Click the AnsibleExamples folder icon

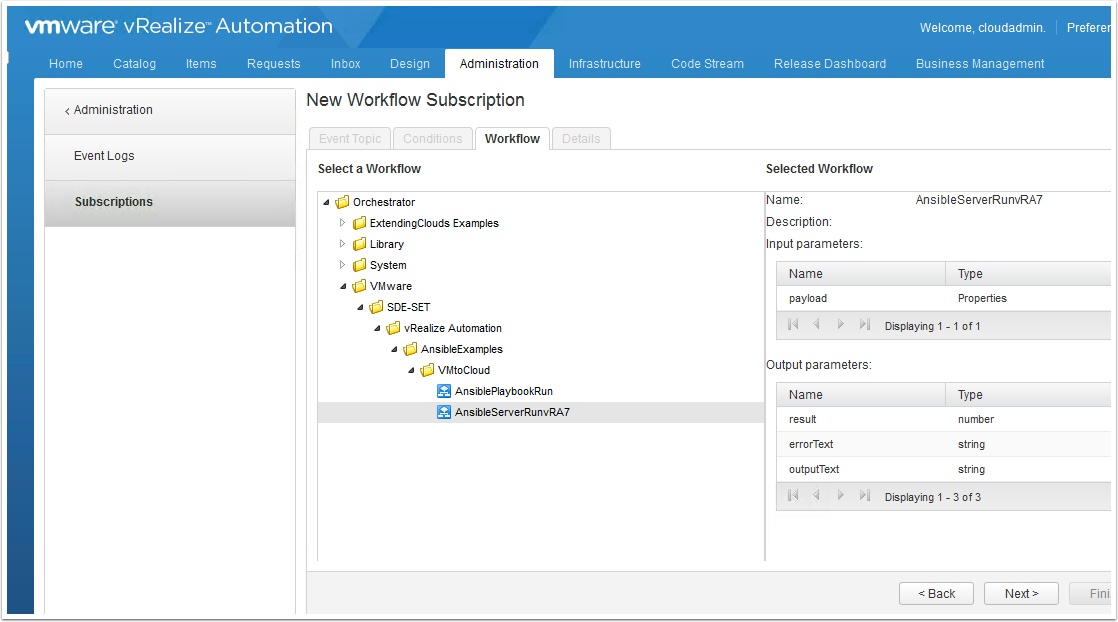click(410, 350)
